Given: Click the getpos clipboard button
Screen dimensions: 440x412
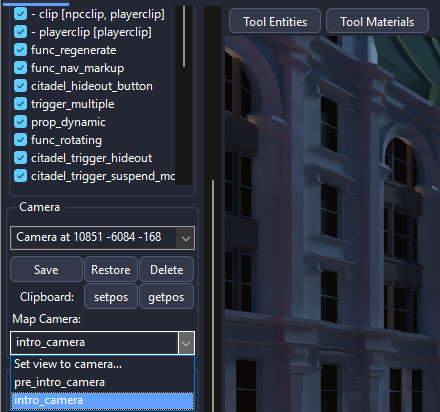Looking at the screenshot, I should click(167, 297).
